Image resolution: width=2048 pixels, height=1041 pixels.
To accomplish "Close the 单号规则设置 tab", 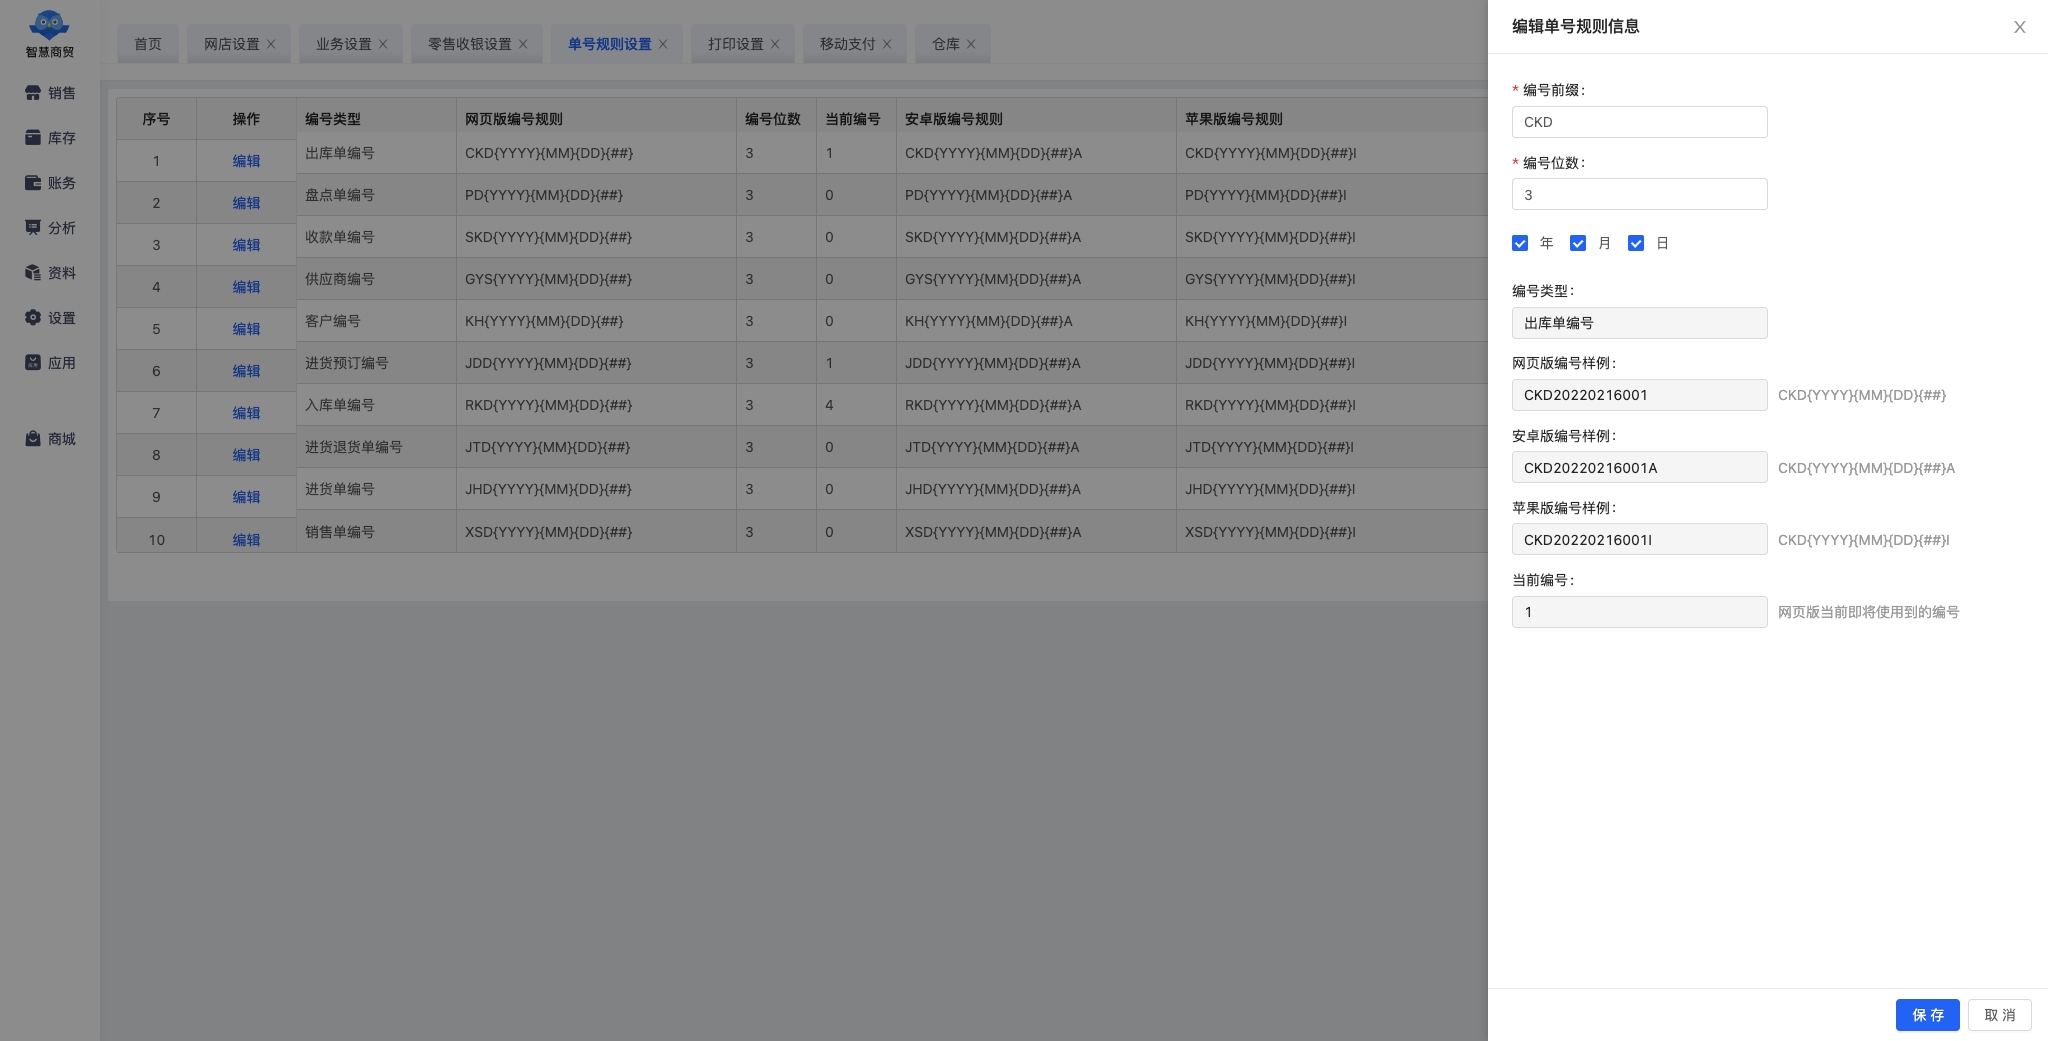I will (663, 44).
